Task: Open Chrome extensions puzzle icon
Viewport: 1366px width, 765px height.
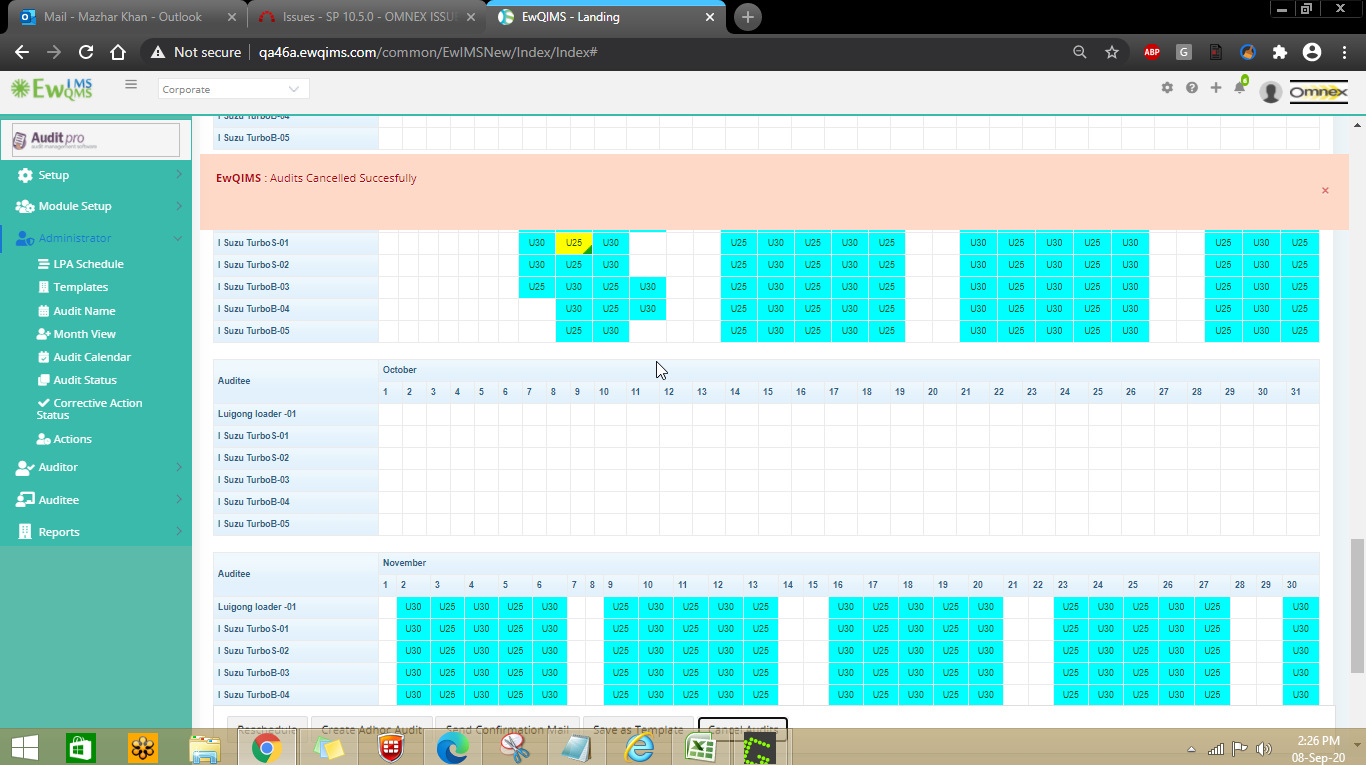Action: (1280, 52)
